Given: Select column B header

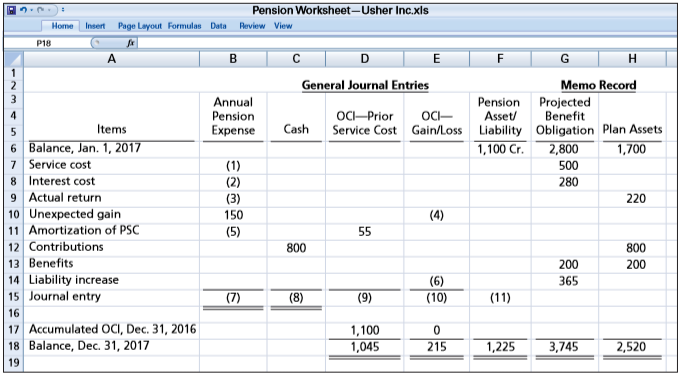Looking at the screenshot, I should pos(233,59).
